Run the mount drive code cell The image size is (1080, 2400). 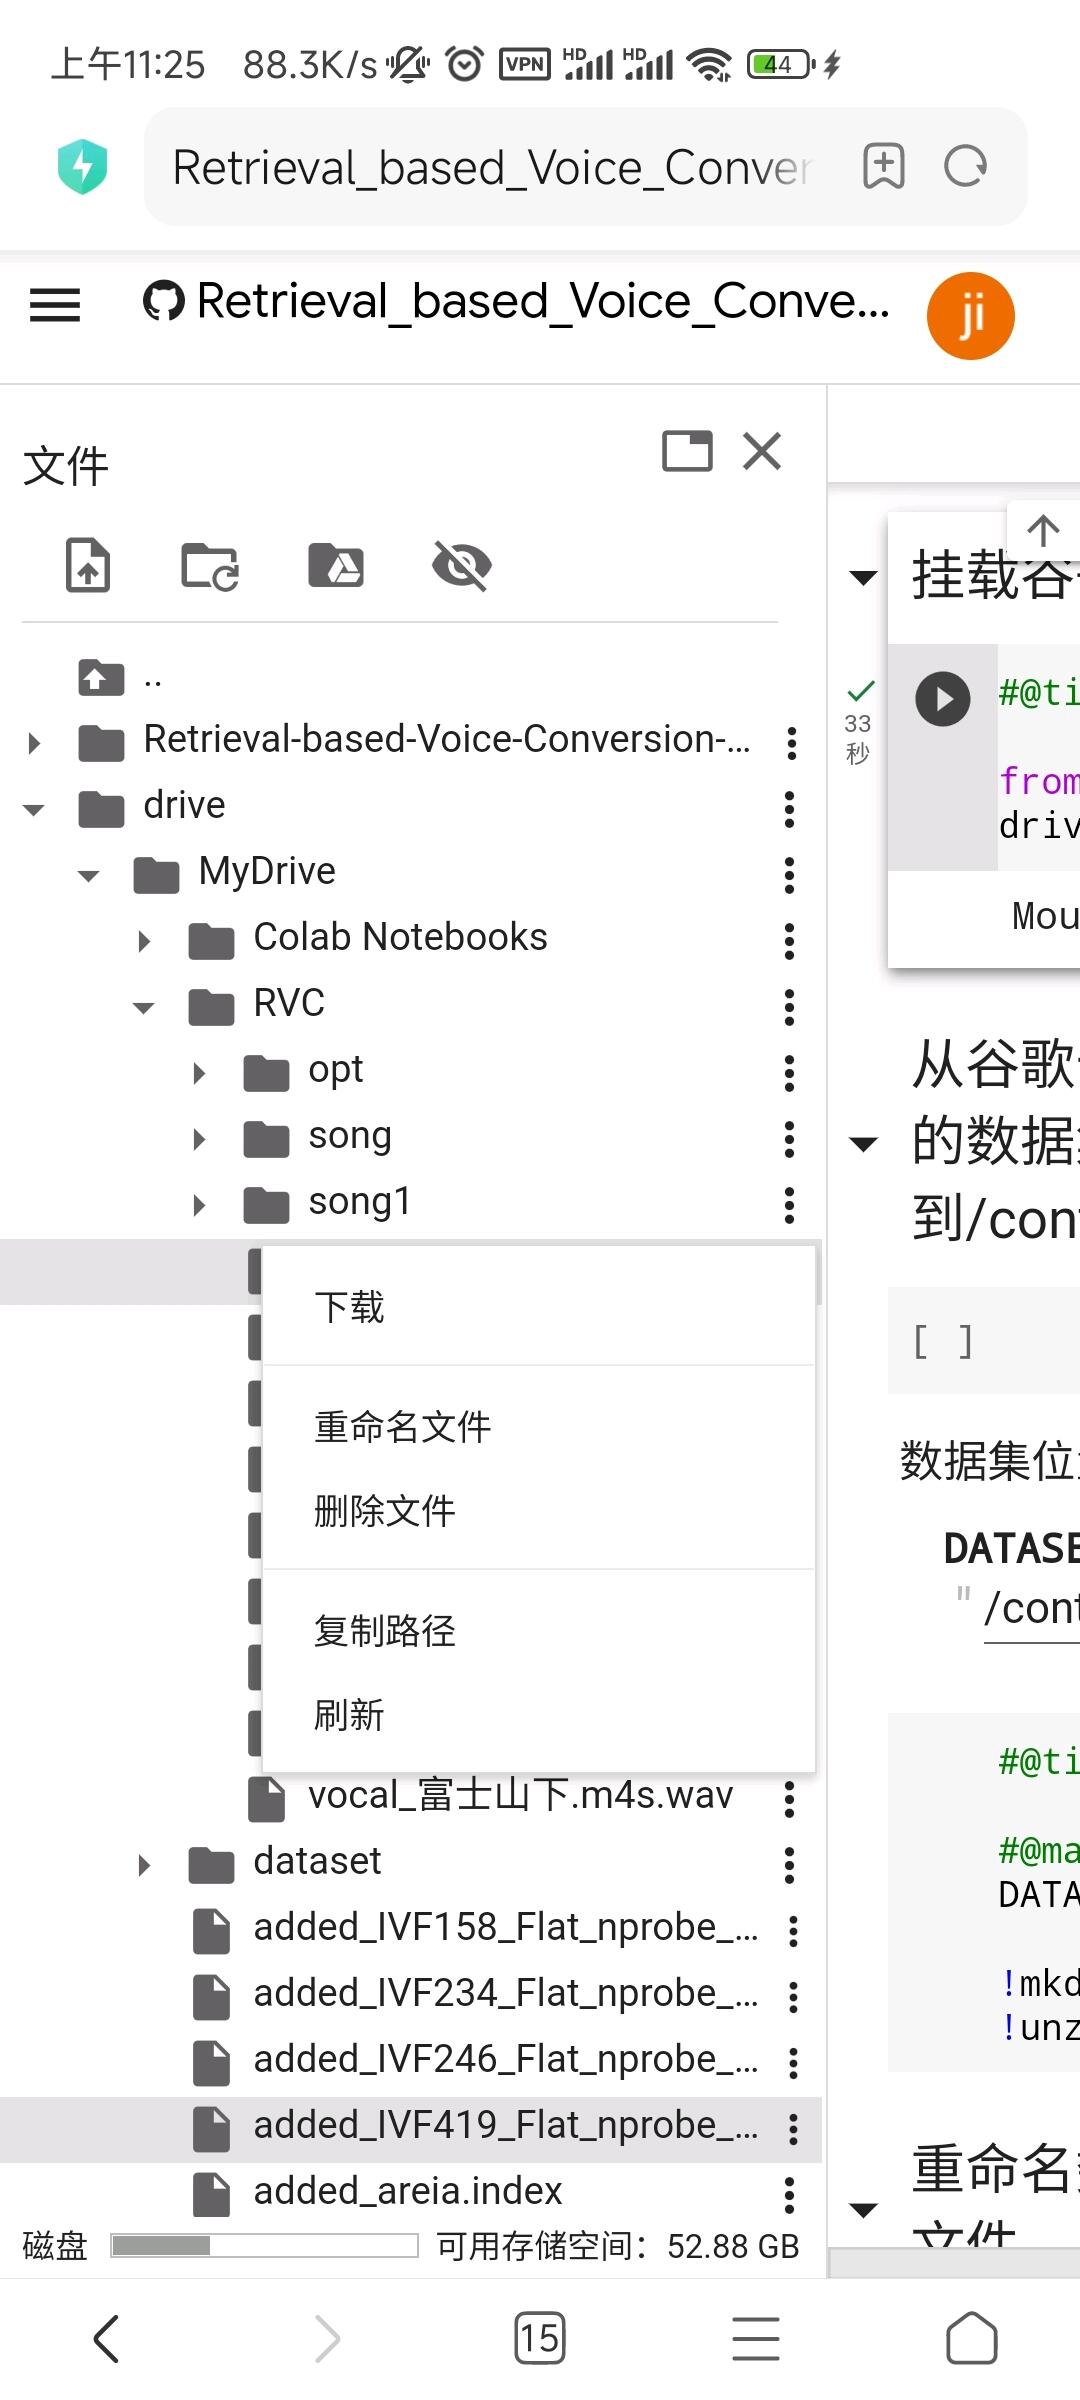[942, 698]
